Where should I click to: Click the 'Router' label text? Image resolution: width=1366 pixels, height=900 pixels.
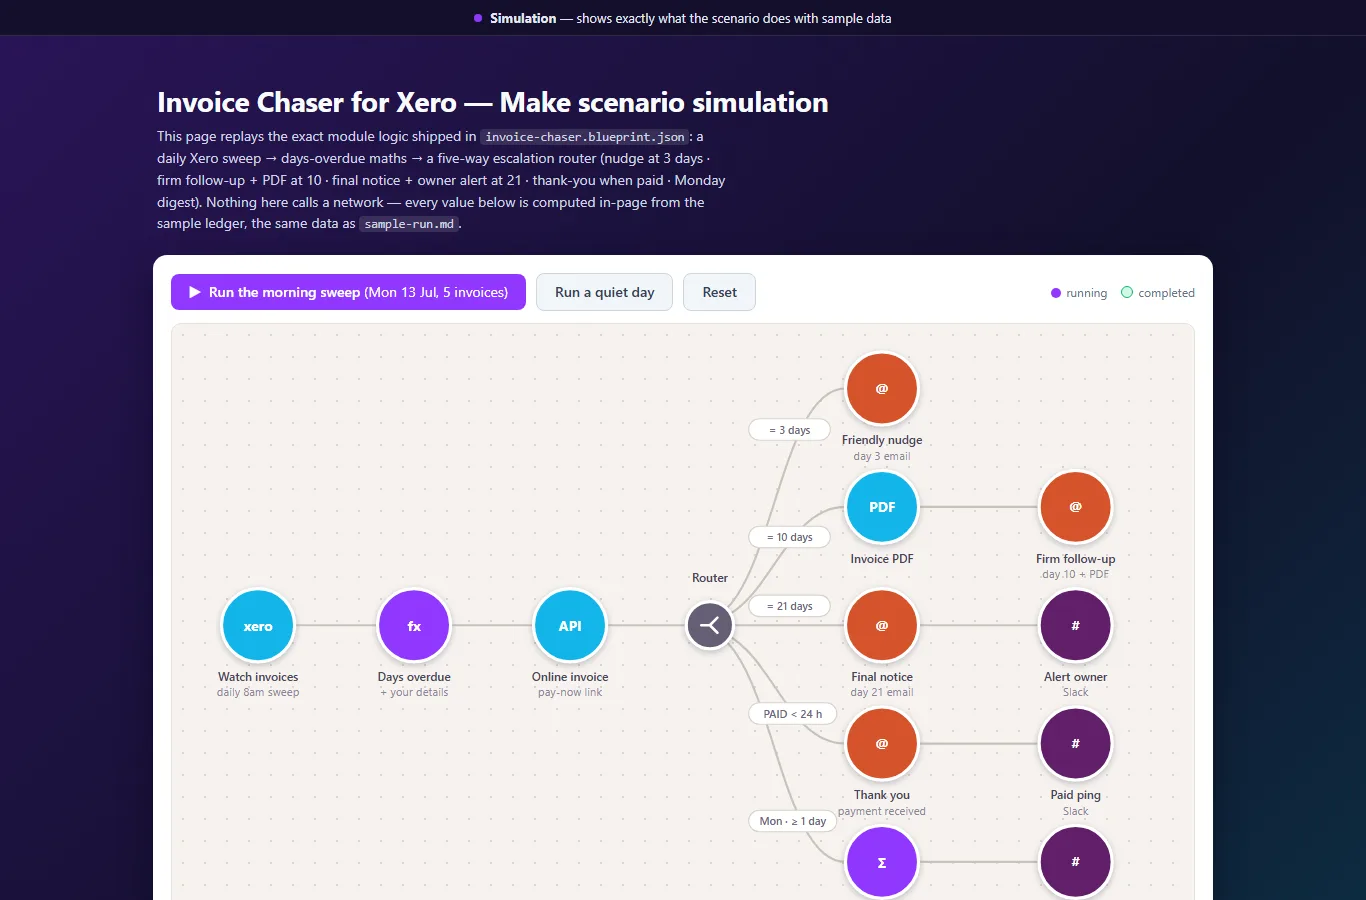710,578
